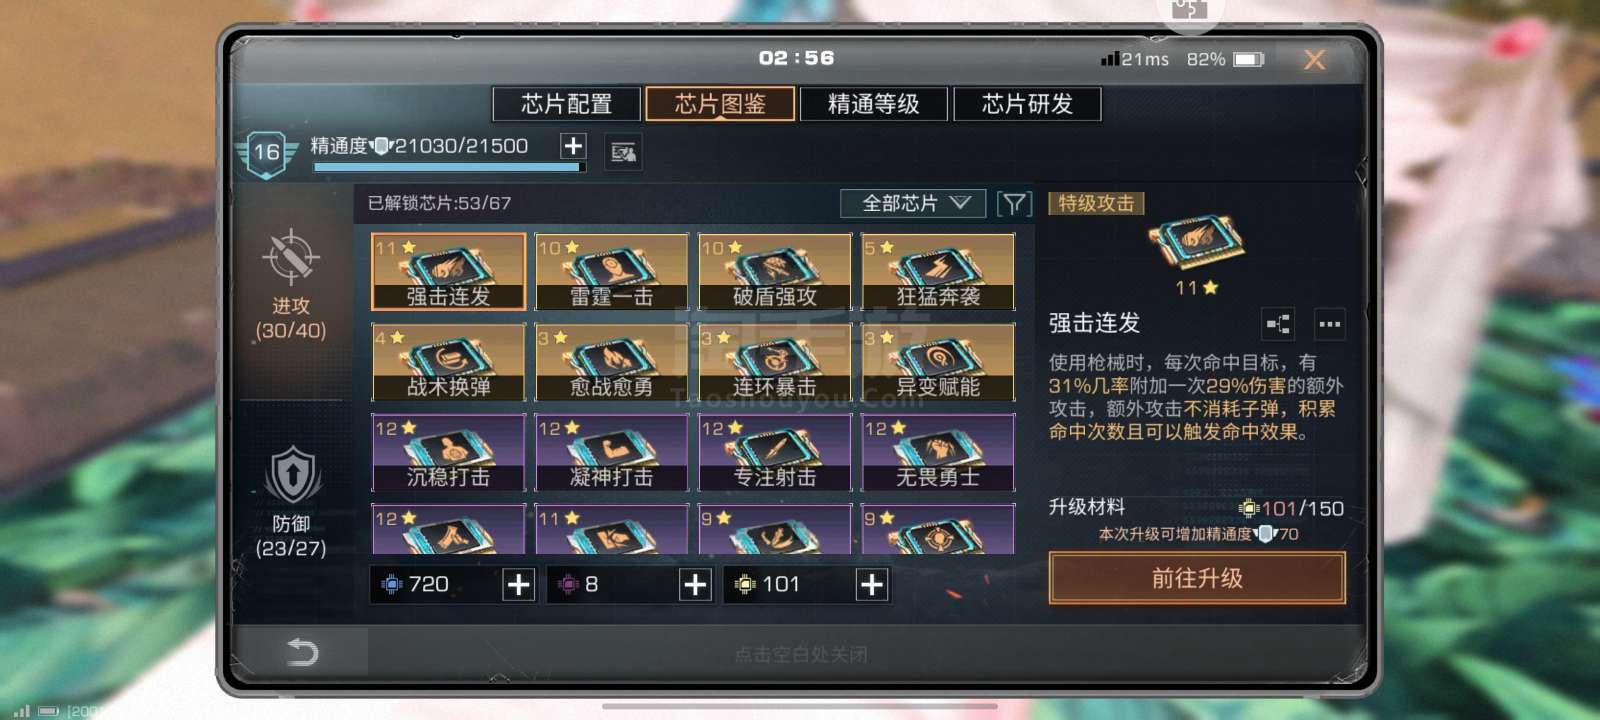Click plus button beside 精通度 21030/21500
Viewport: 1600px width, 720px height.
tap(572, 146)
